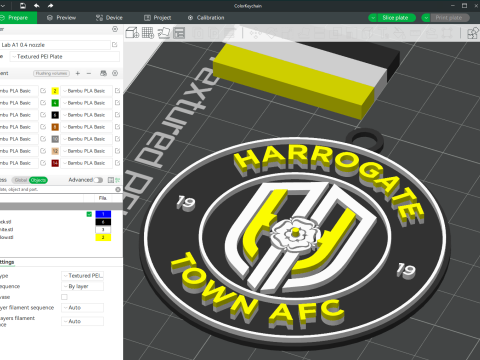This screenshot has width=480, height=360.
Task: Click the compare presets icon beside Advanced
Action: 111,180
